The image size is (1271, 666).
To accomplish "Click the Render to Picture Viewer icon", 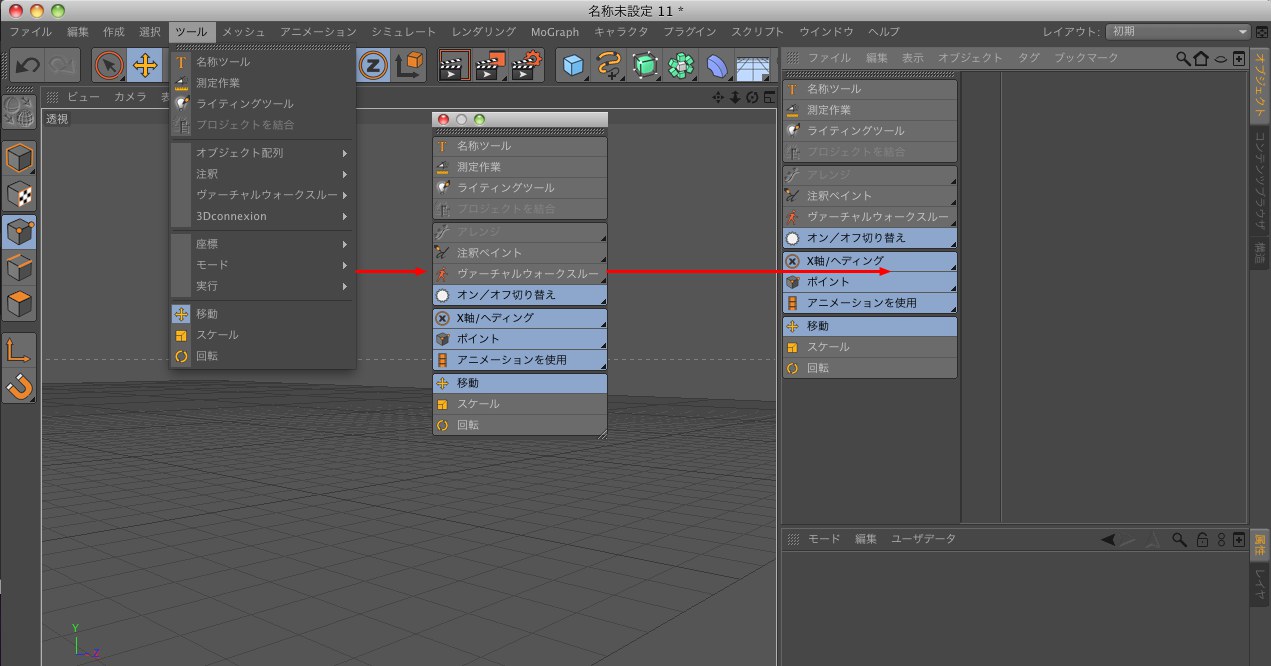I will [x=488, y=66].
